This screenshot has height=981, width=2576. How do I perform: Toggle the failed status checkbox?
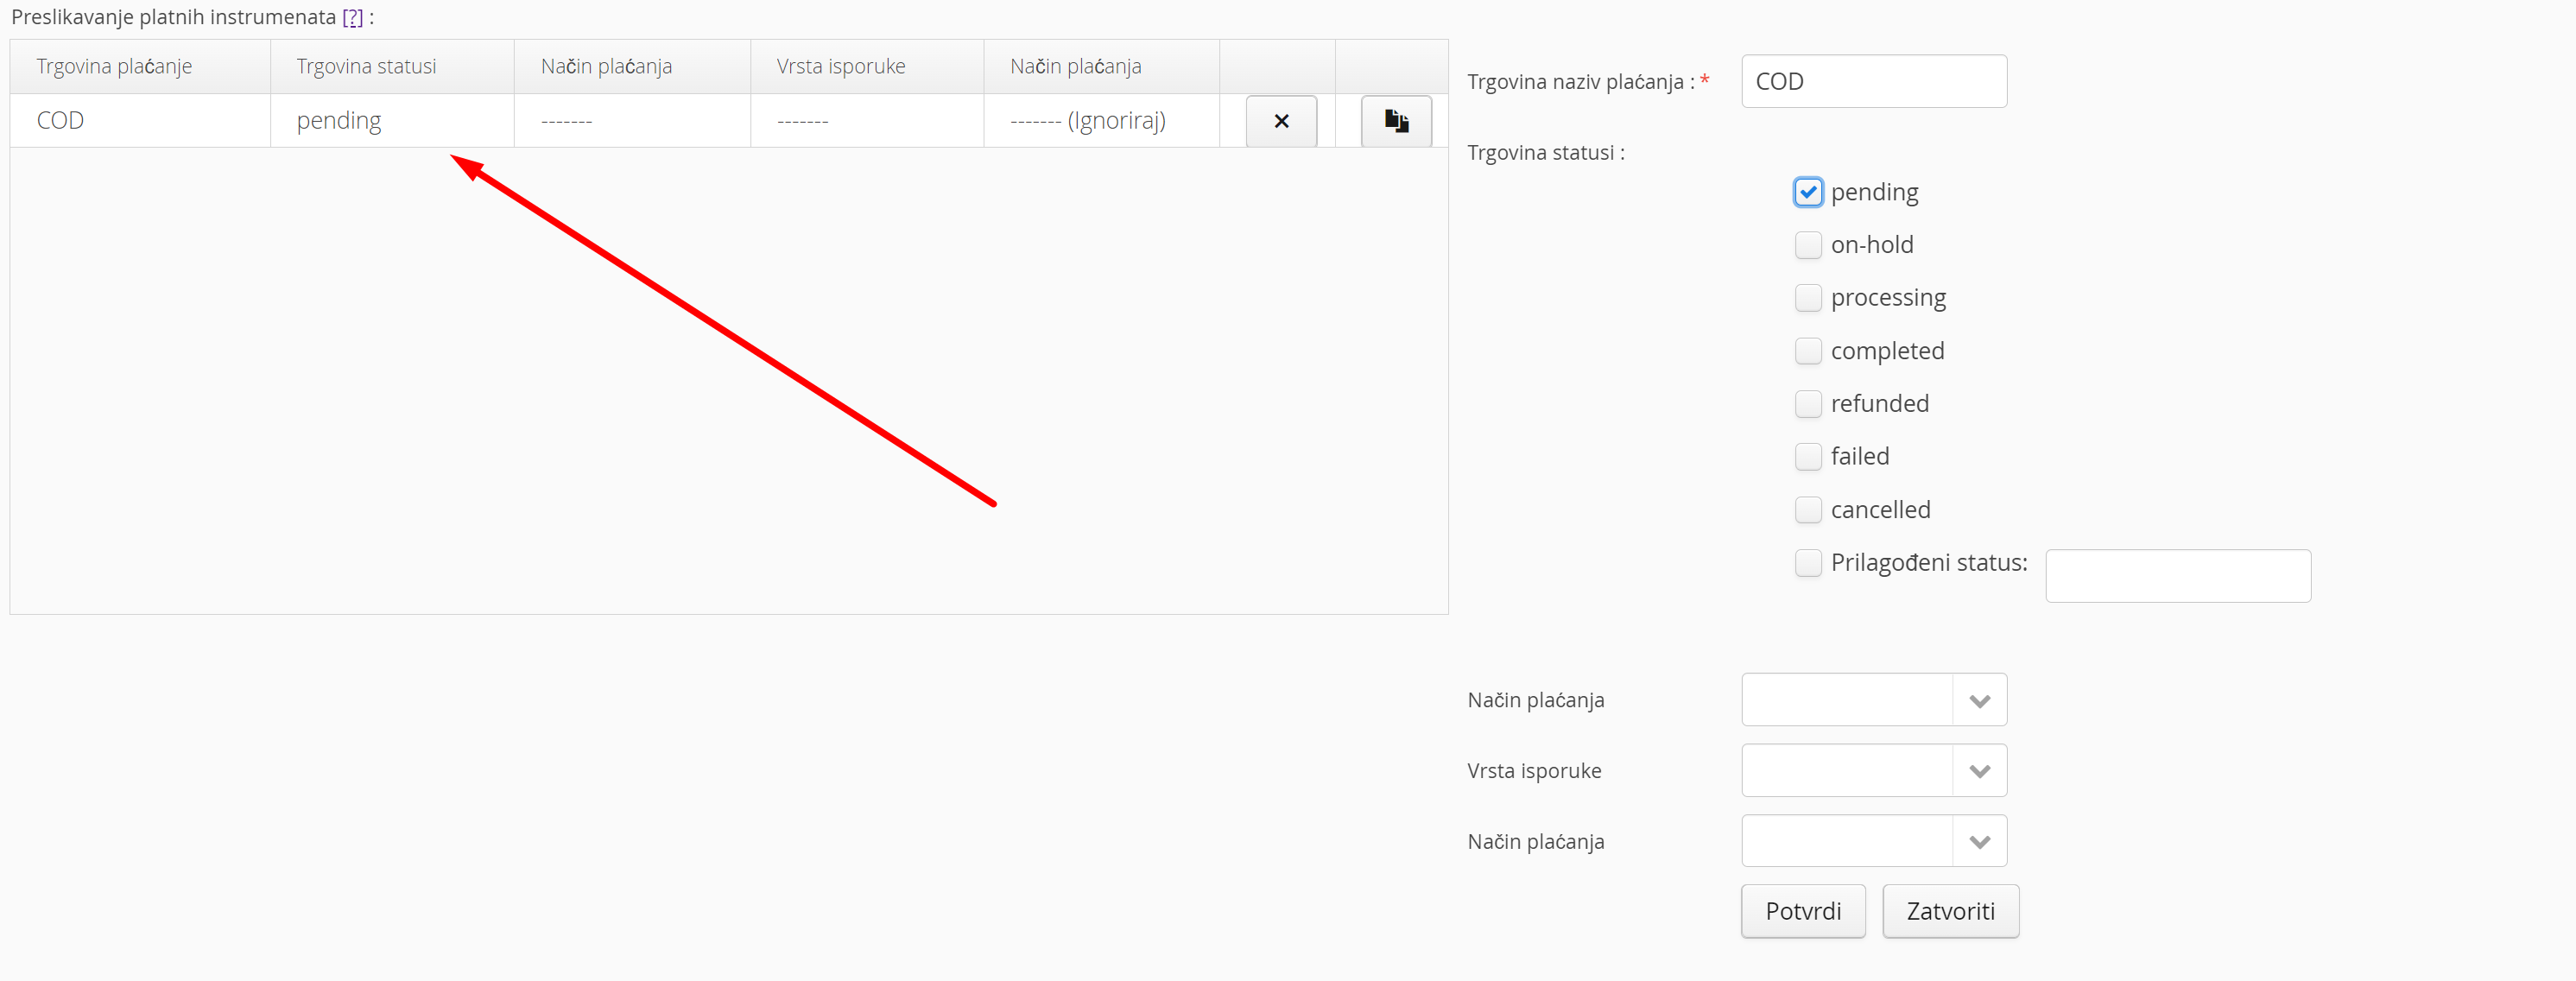(x=1807, y=457)
